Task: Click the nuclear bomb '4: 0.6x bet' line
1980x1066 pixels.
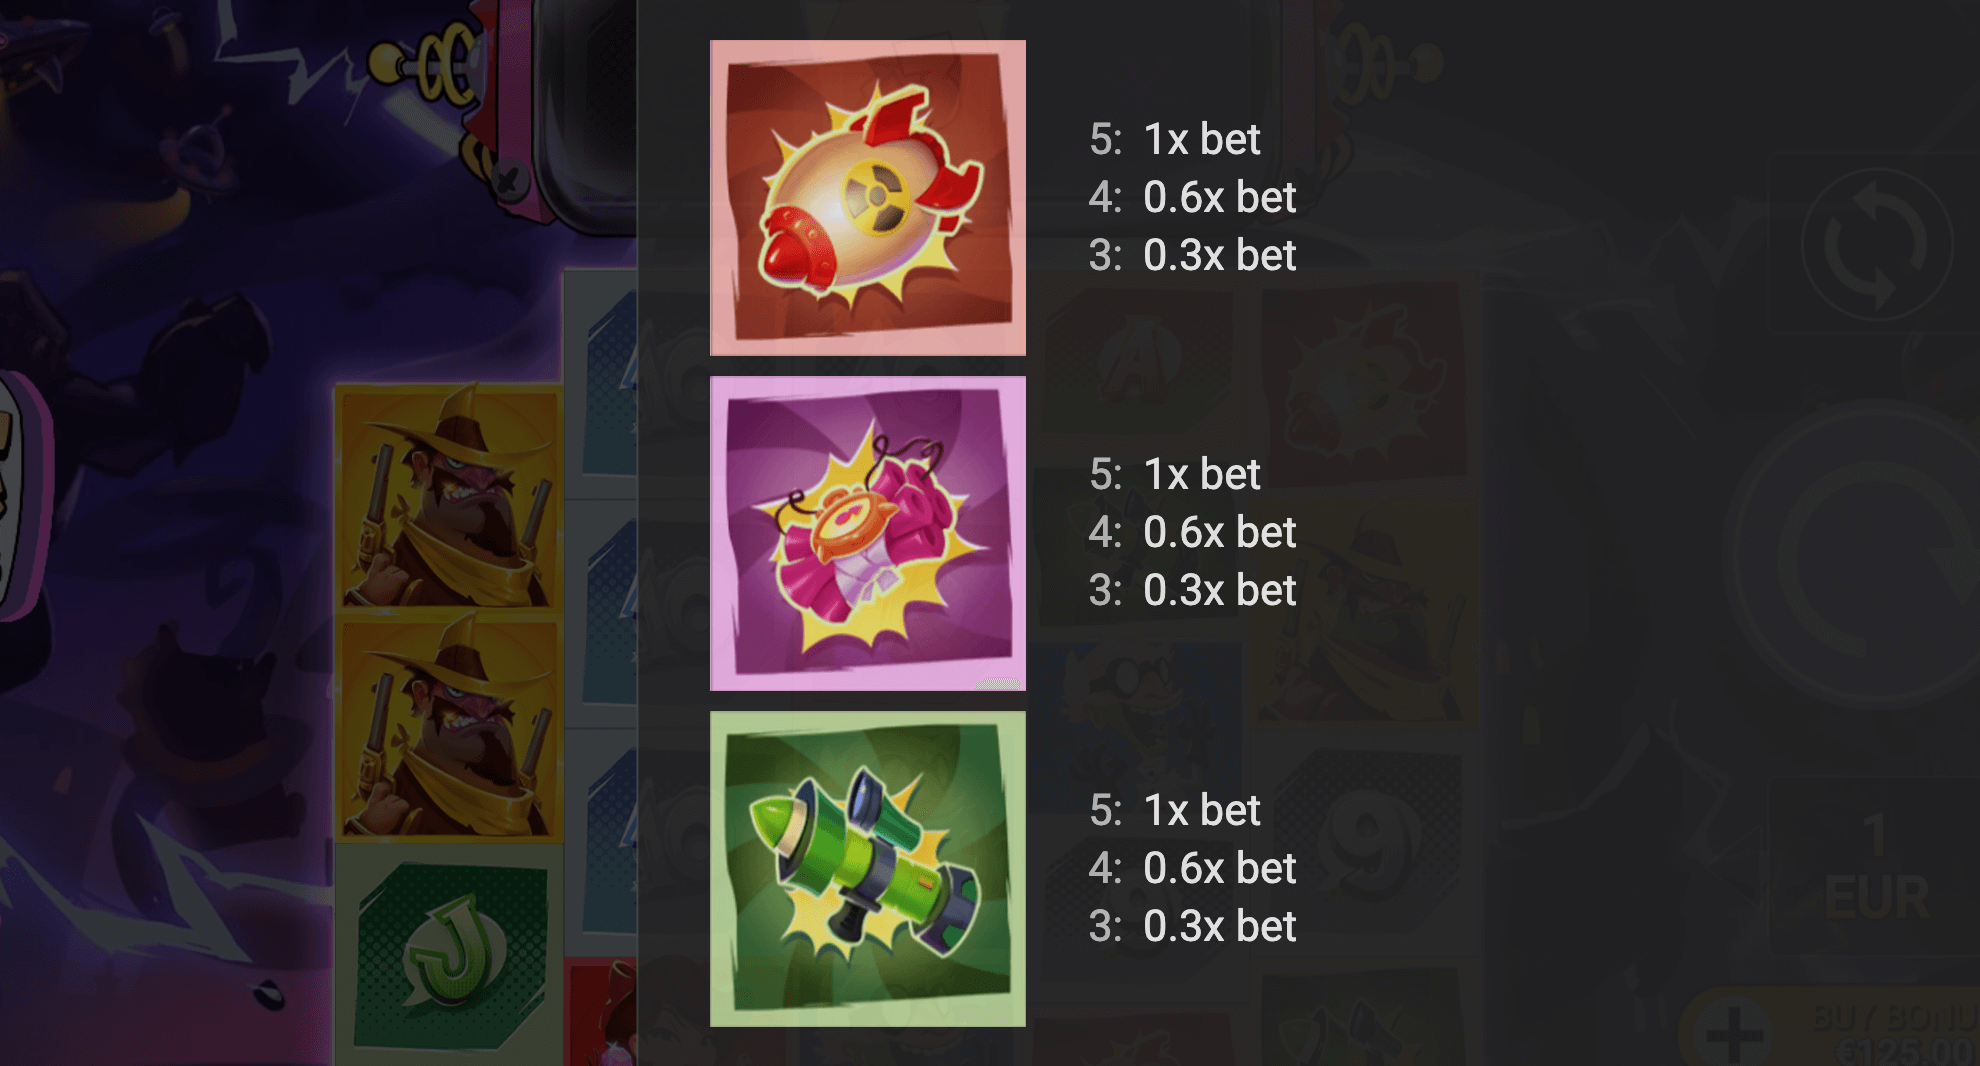Action: click(x=1192, y=197)
